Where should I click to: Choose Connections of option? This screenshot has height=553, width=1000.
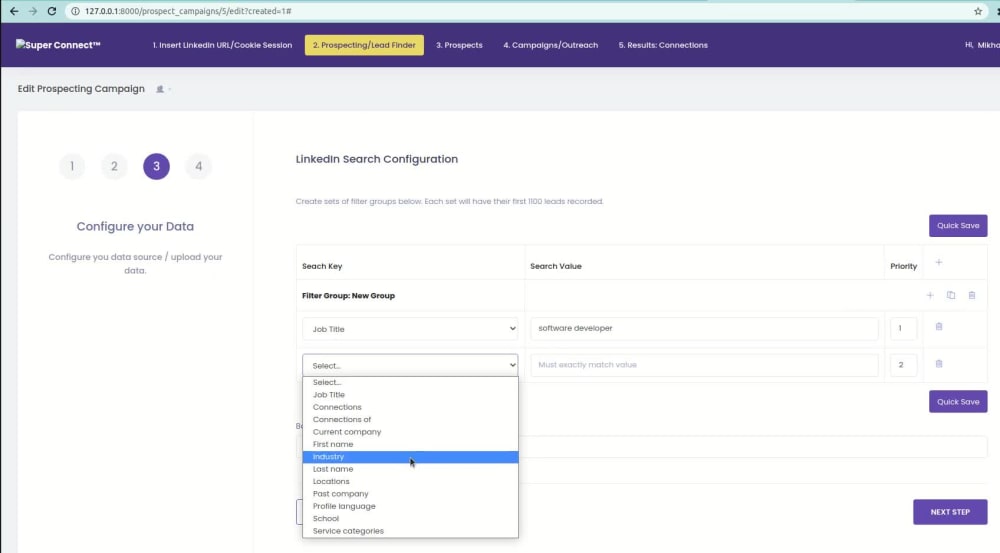[410, 420]
